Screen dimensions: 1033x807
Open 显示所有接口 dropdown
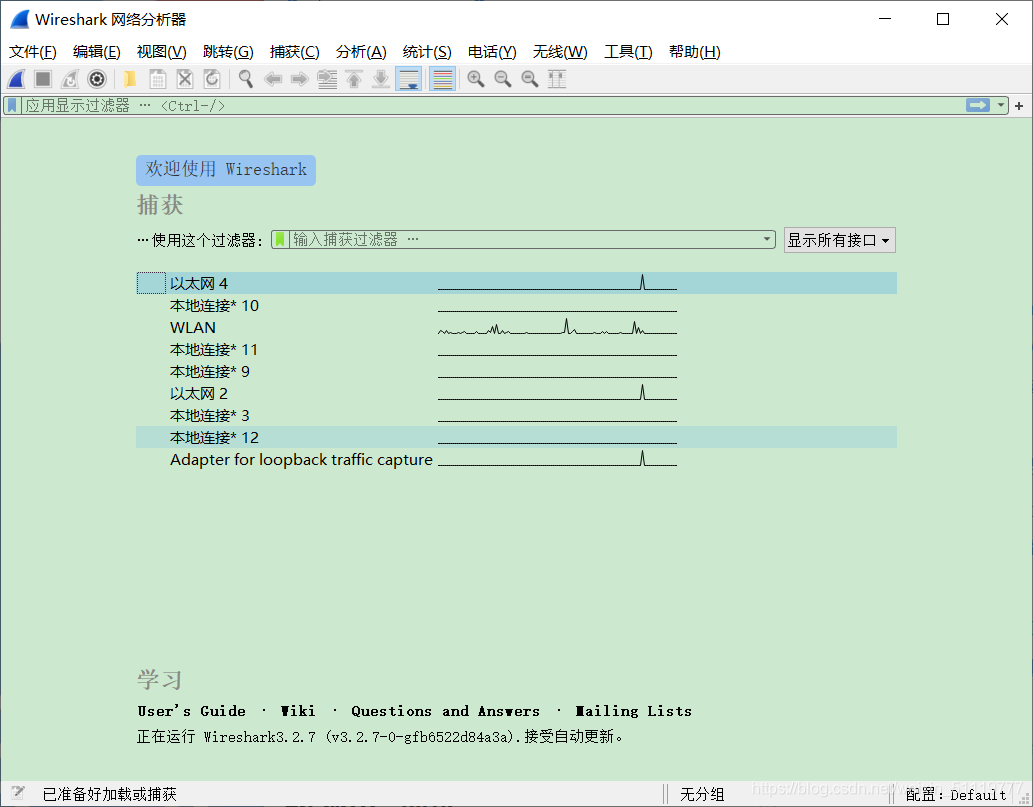point(839,240)
